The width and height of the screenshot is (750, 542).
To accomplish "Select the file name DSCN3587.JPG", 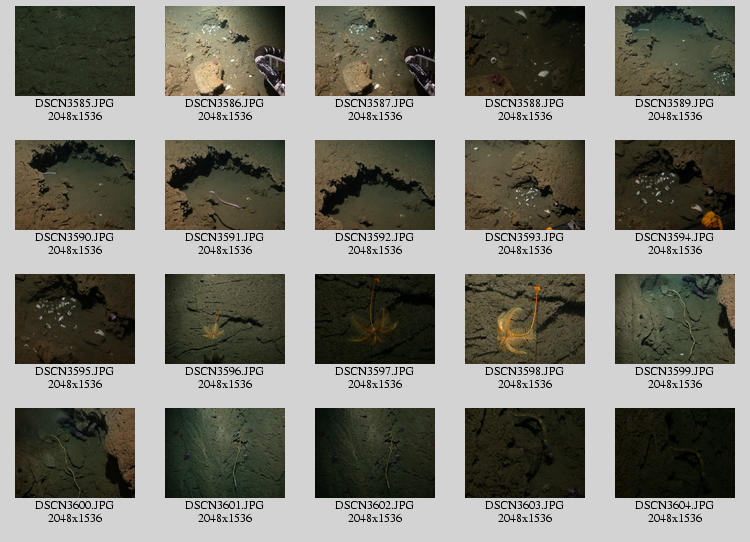I will point(375,103).
